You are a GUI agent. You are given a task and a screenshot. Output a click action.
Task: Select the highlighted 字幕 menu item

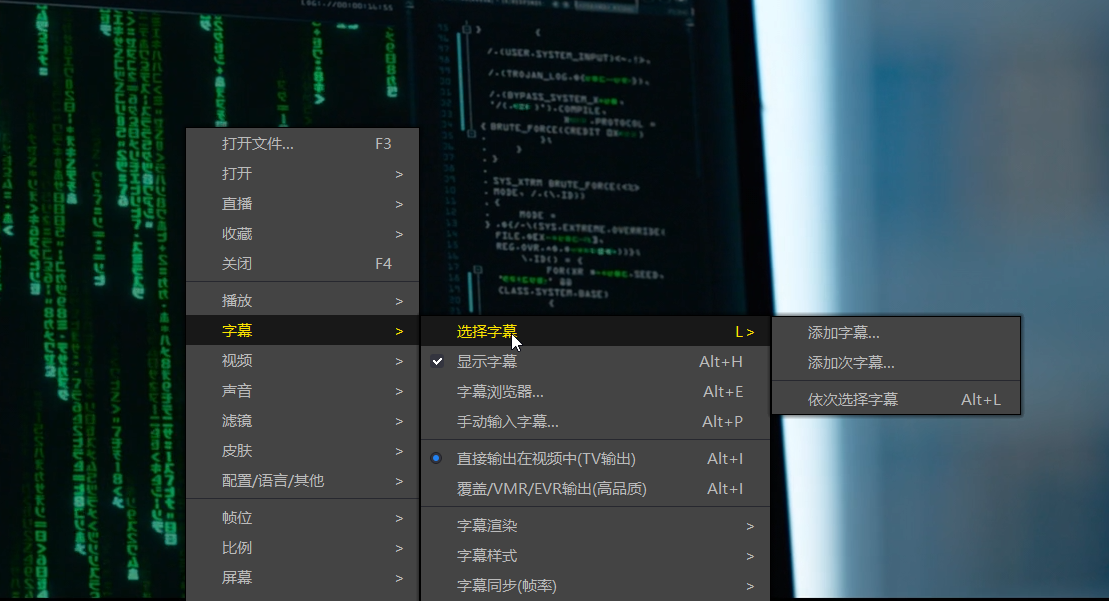click(x=303, y=330)
